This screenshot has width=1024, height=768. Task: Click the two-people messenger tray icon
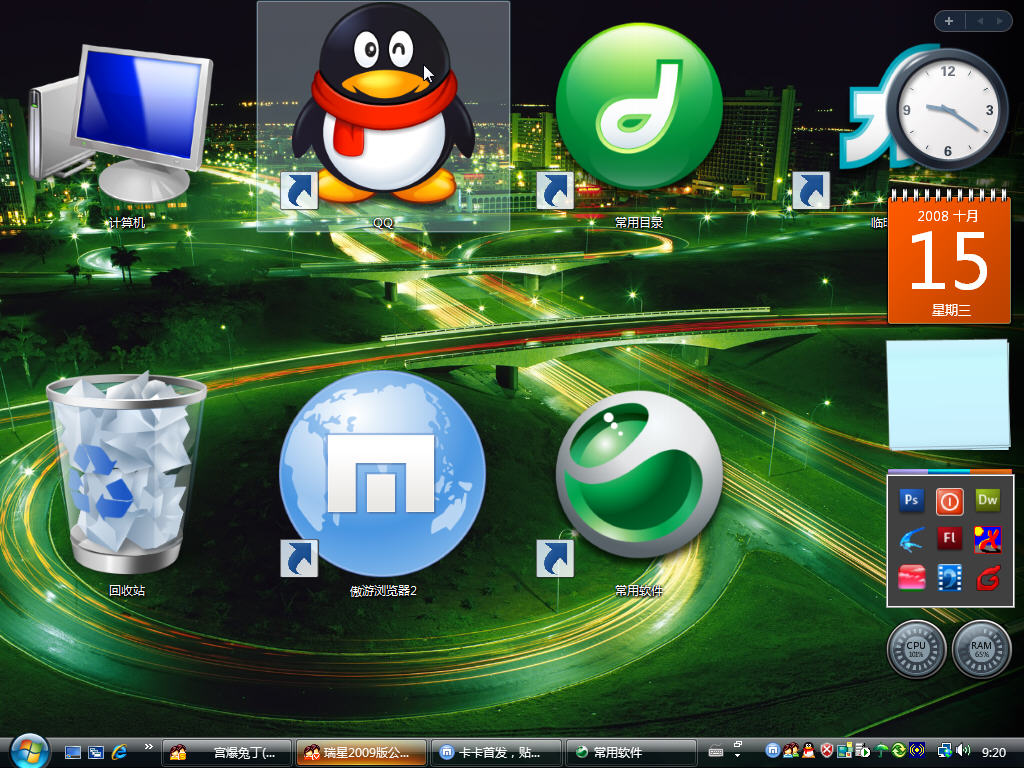[791, 750]
